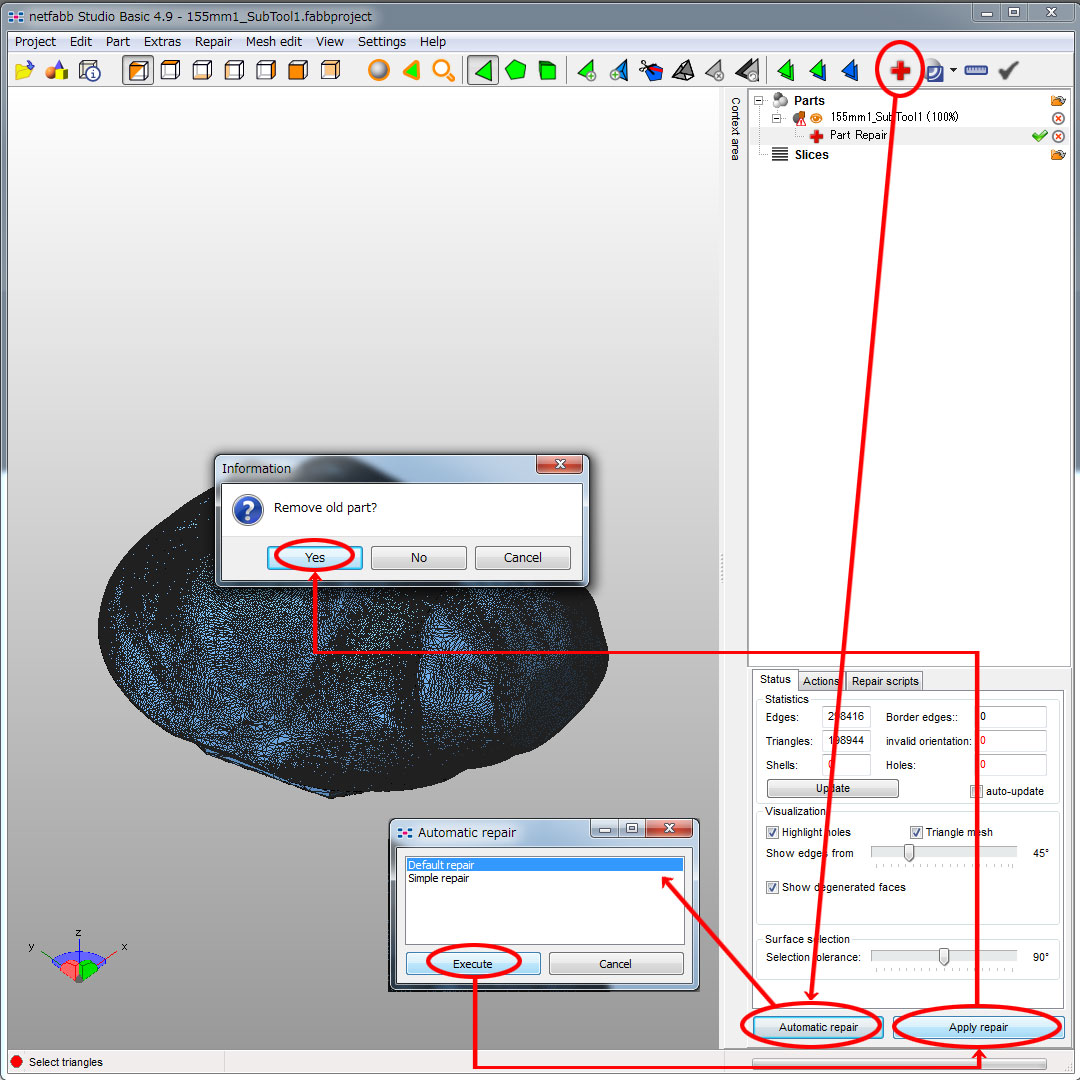Select the Part Repair tree item
Screen dimensions: 1080x1080
coord(858,135)
